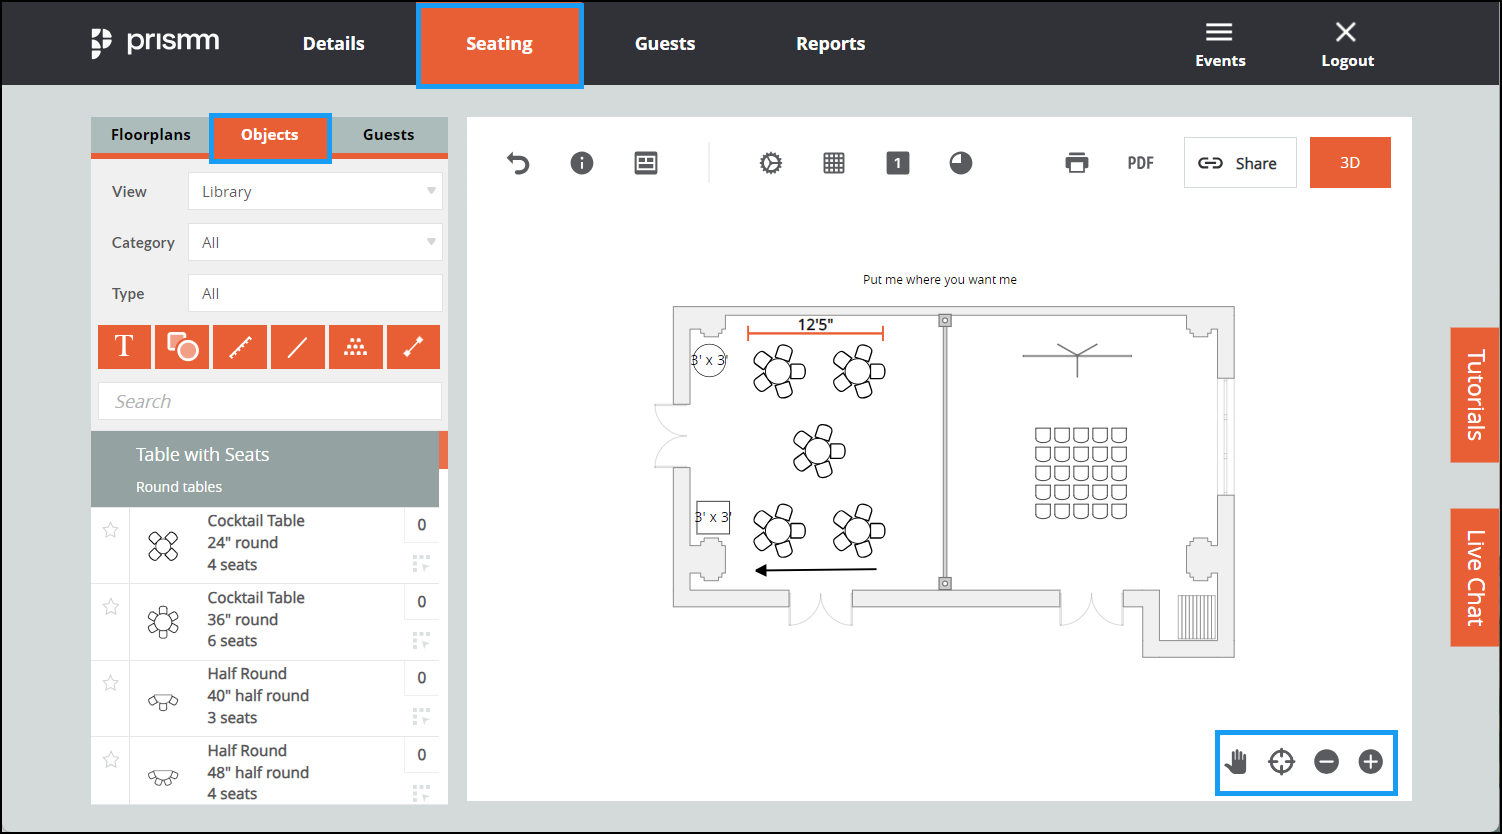Switch to the Guests tab
Screen dimensions: 1502x834
[x=388, y=134]
